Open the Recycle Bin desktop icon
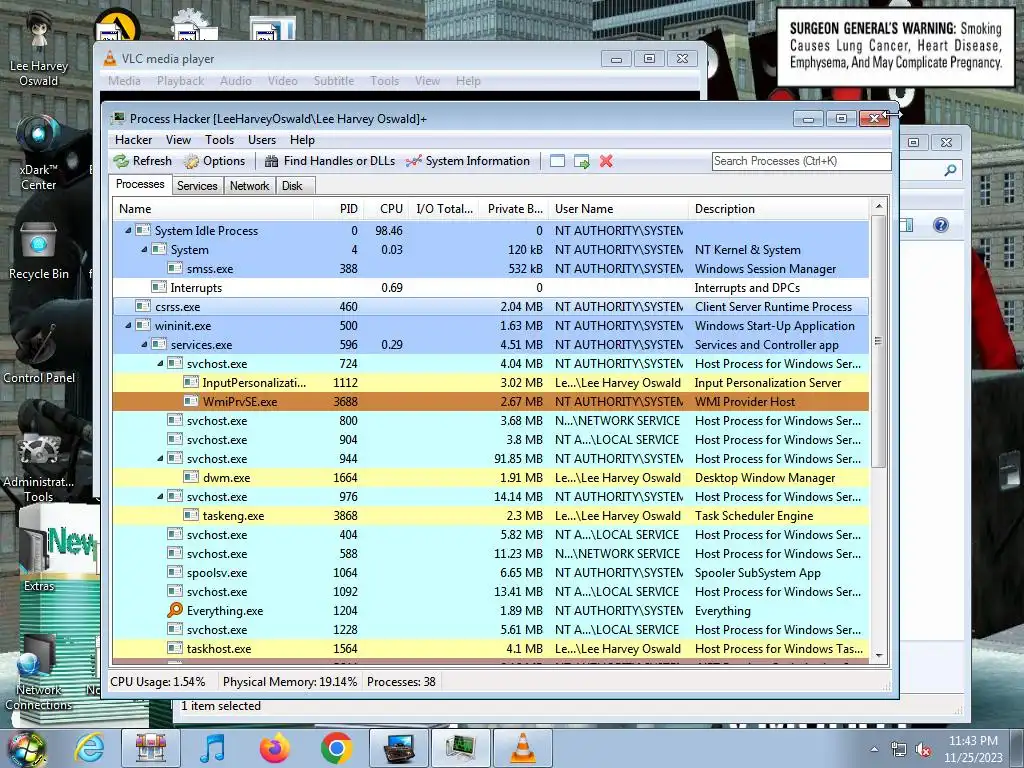The height and width of the screenshot is (768, 1024). tap(39, 251)
